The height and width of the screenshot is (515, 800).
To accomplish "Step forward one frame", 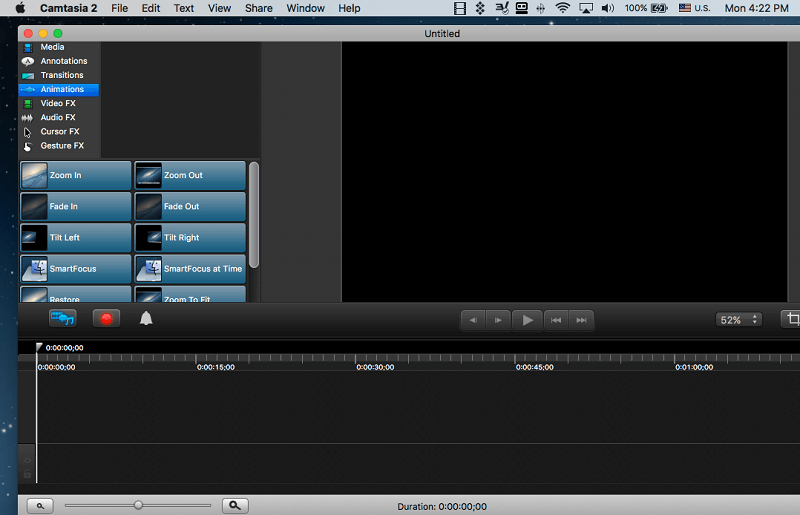I will pyautogui.click(x=498, y=321).
